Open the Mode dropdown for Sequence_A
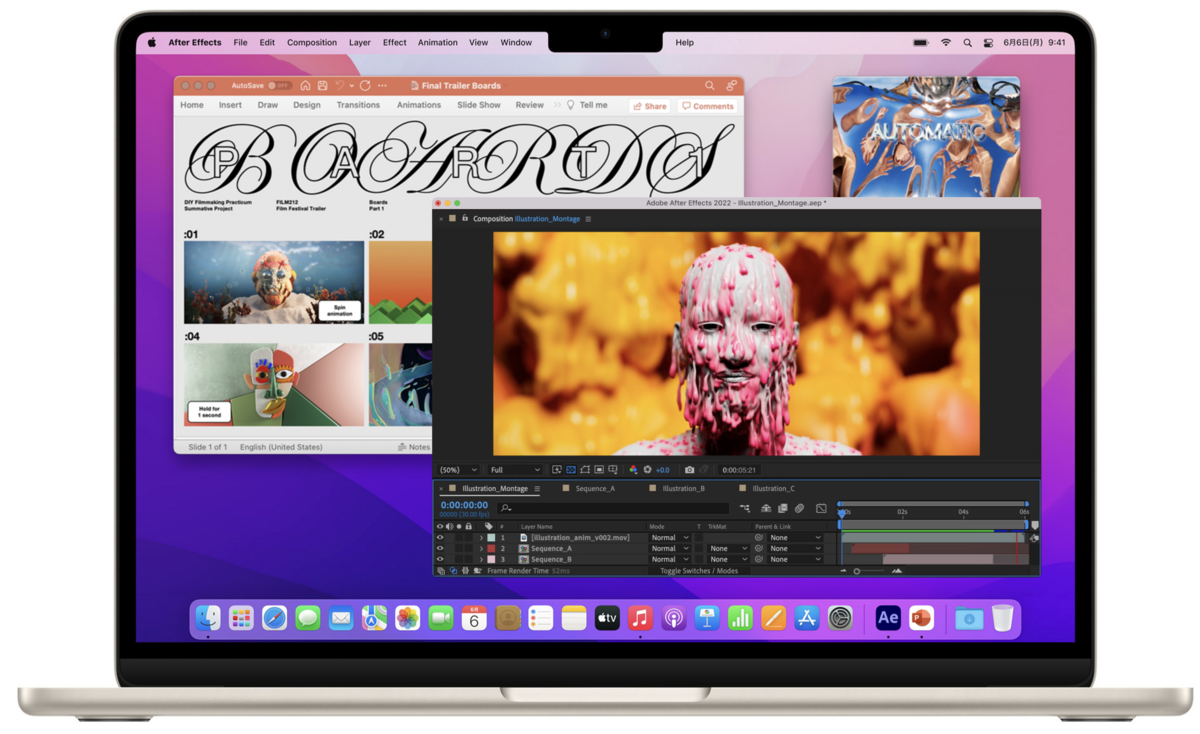 [669, 549]
